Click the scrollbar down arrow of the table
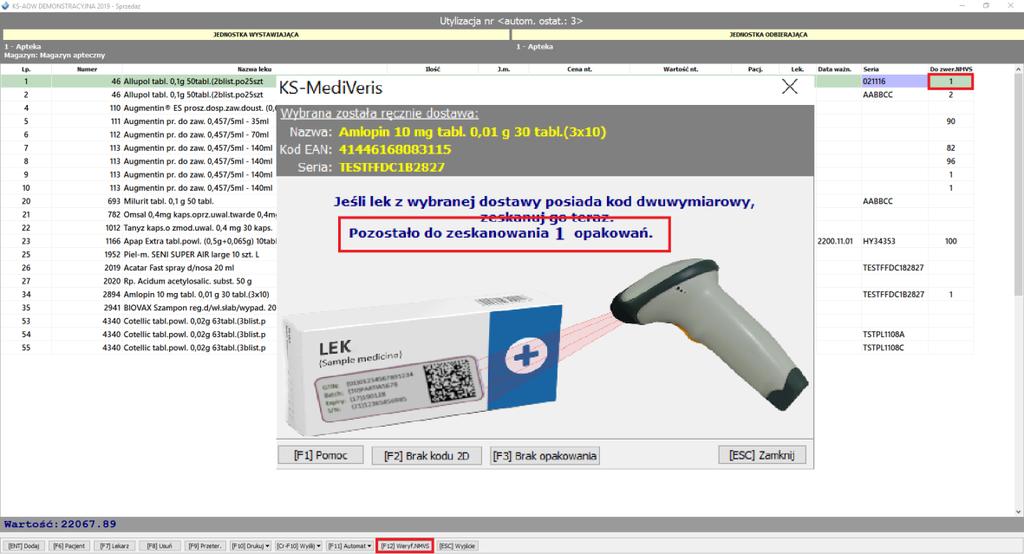The width and height of the screenshot is (1024, 554). click(x=1018, y=512)
